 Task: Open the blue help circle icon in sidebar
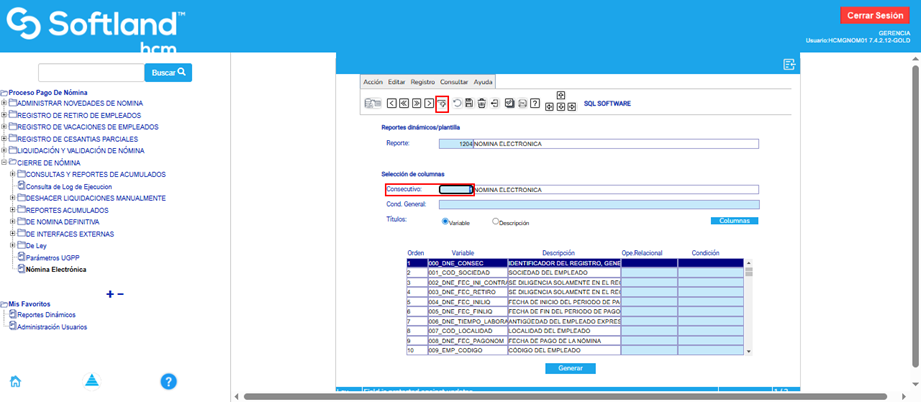click(x=169, y=381)
